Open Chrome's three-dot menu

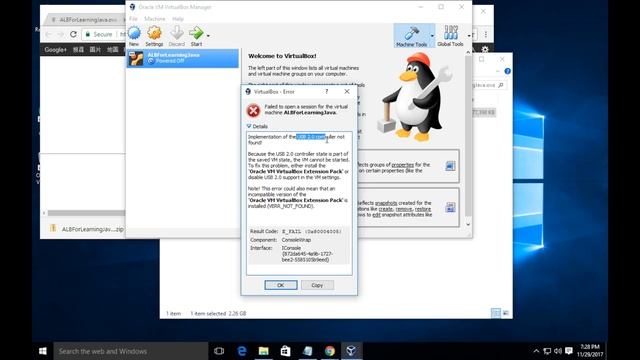click(x=486, y=35)
